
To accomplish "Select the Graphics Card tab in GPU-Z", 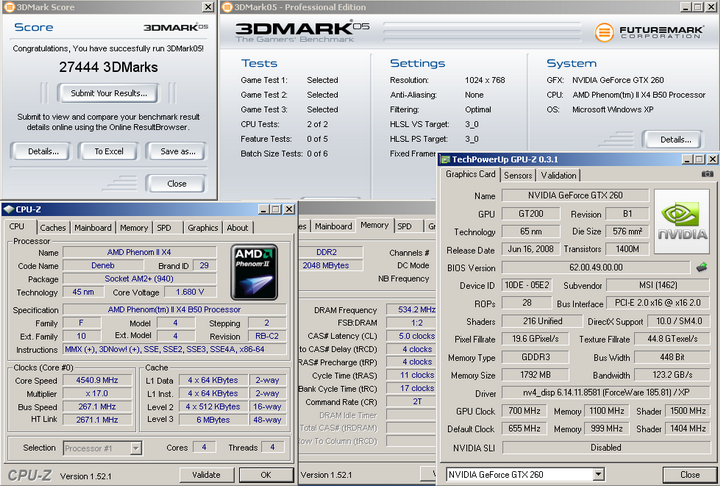I will point(470,174).
